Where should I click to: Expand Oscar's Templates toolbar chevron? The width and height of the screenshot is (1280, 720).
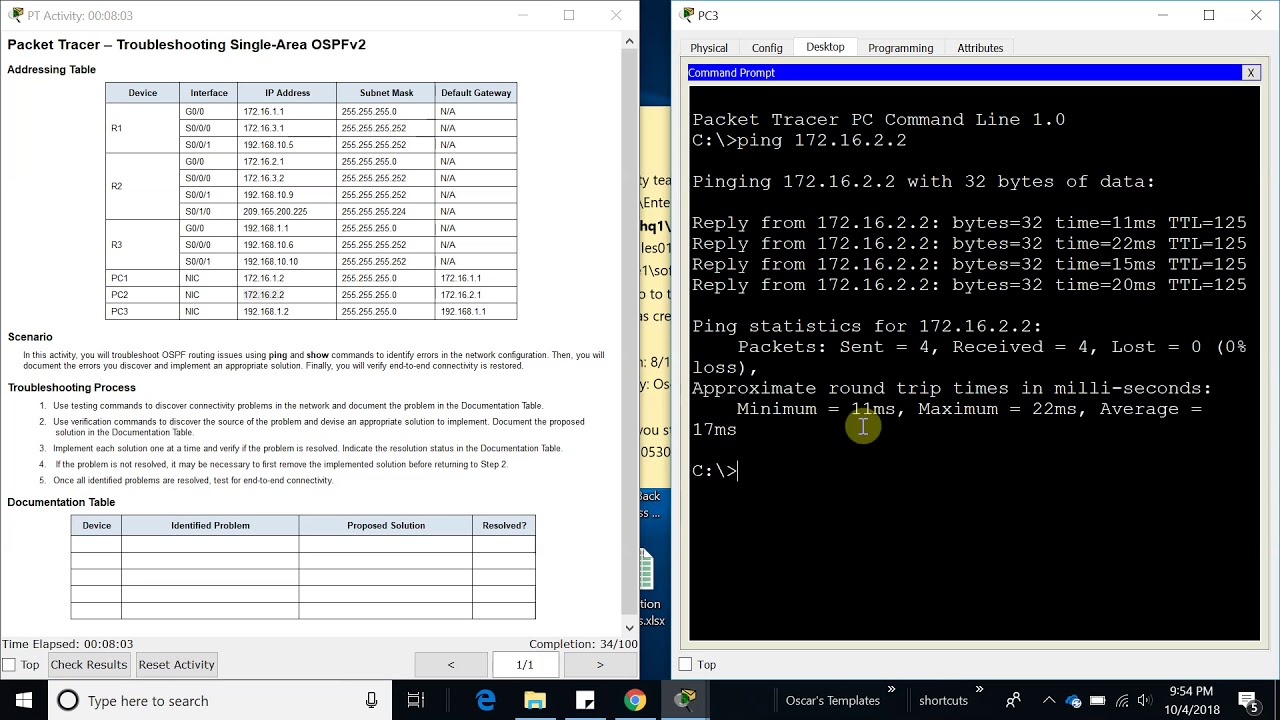coord(891,689)
